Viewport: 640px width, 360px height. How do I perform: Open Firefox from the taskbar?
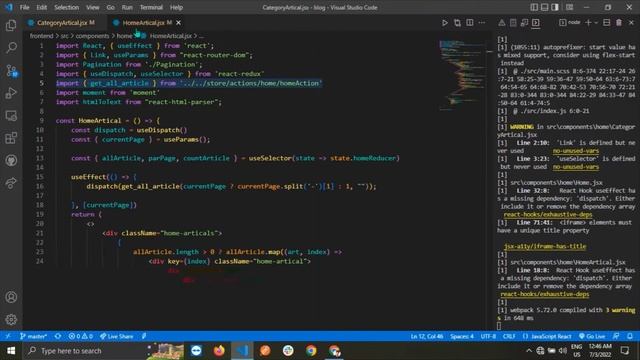[219, 351]
